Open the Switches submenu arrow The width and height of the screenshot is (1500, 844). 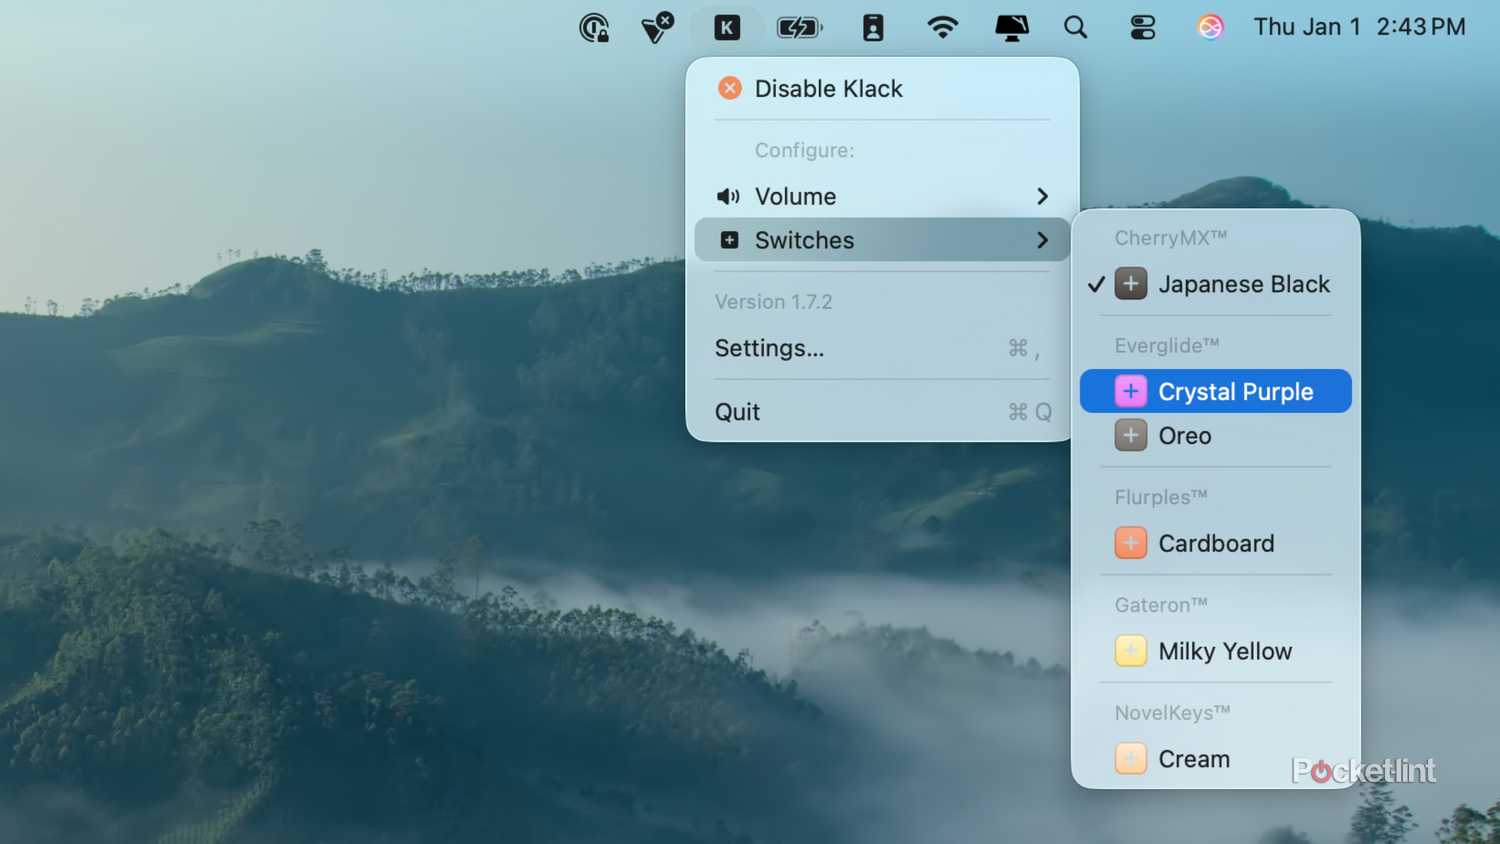click(1042, 240)
